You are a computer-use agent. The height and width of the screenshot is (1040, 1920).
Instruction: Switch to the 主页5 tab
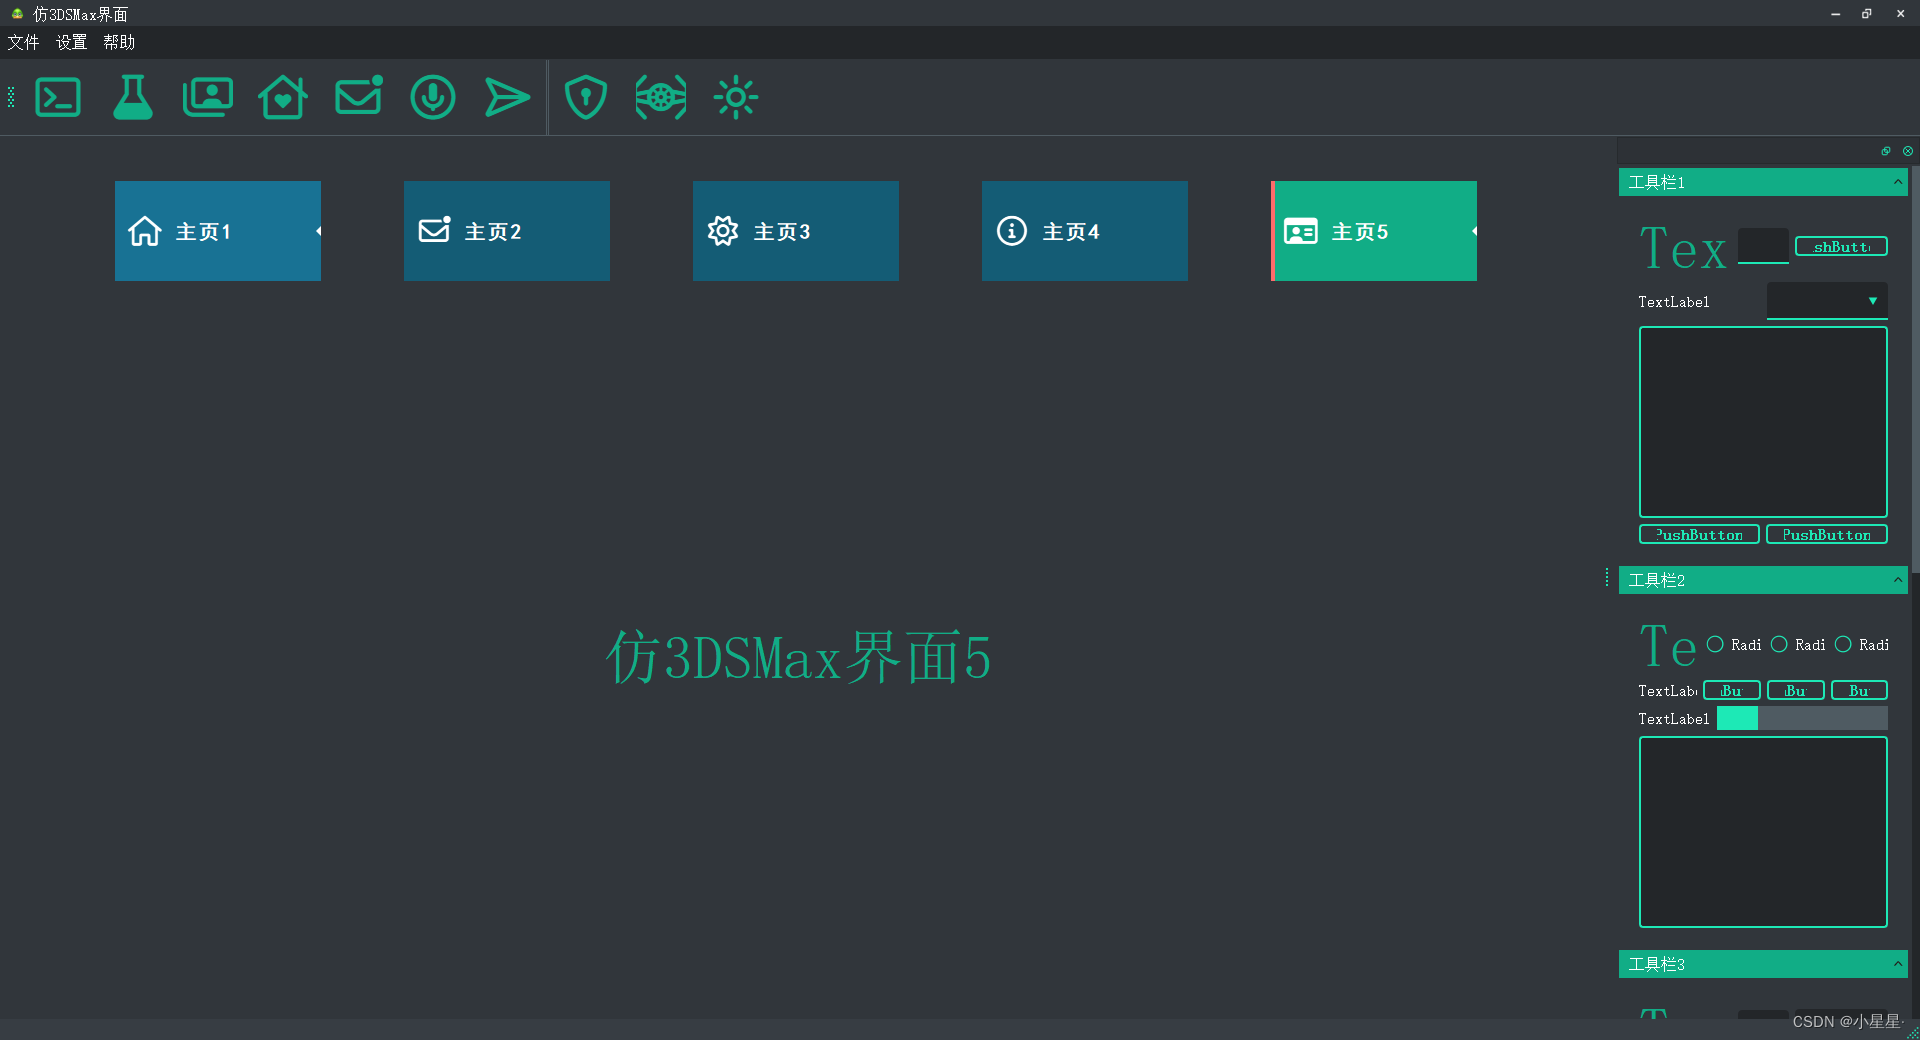(x=1374, y=231)
